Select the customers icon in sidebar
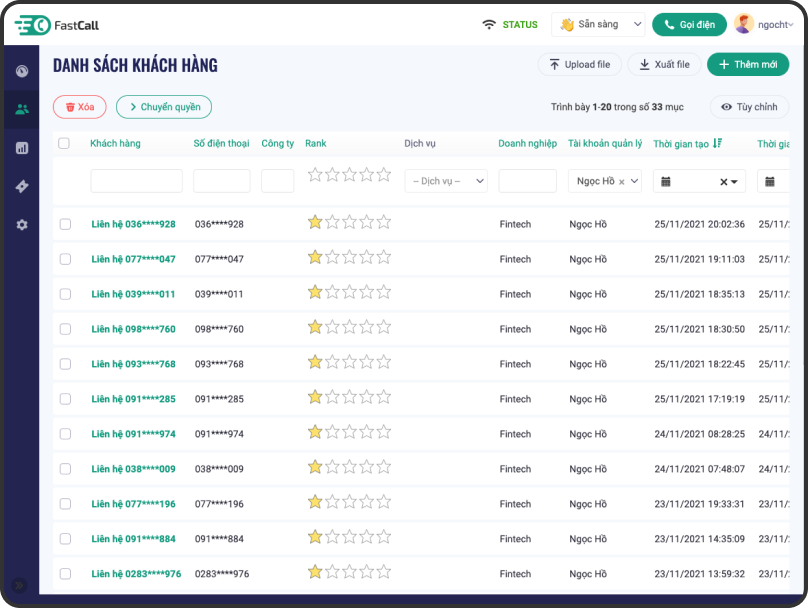 point(21,109)
